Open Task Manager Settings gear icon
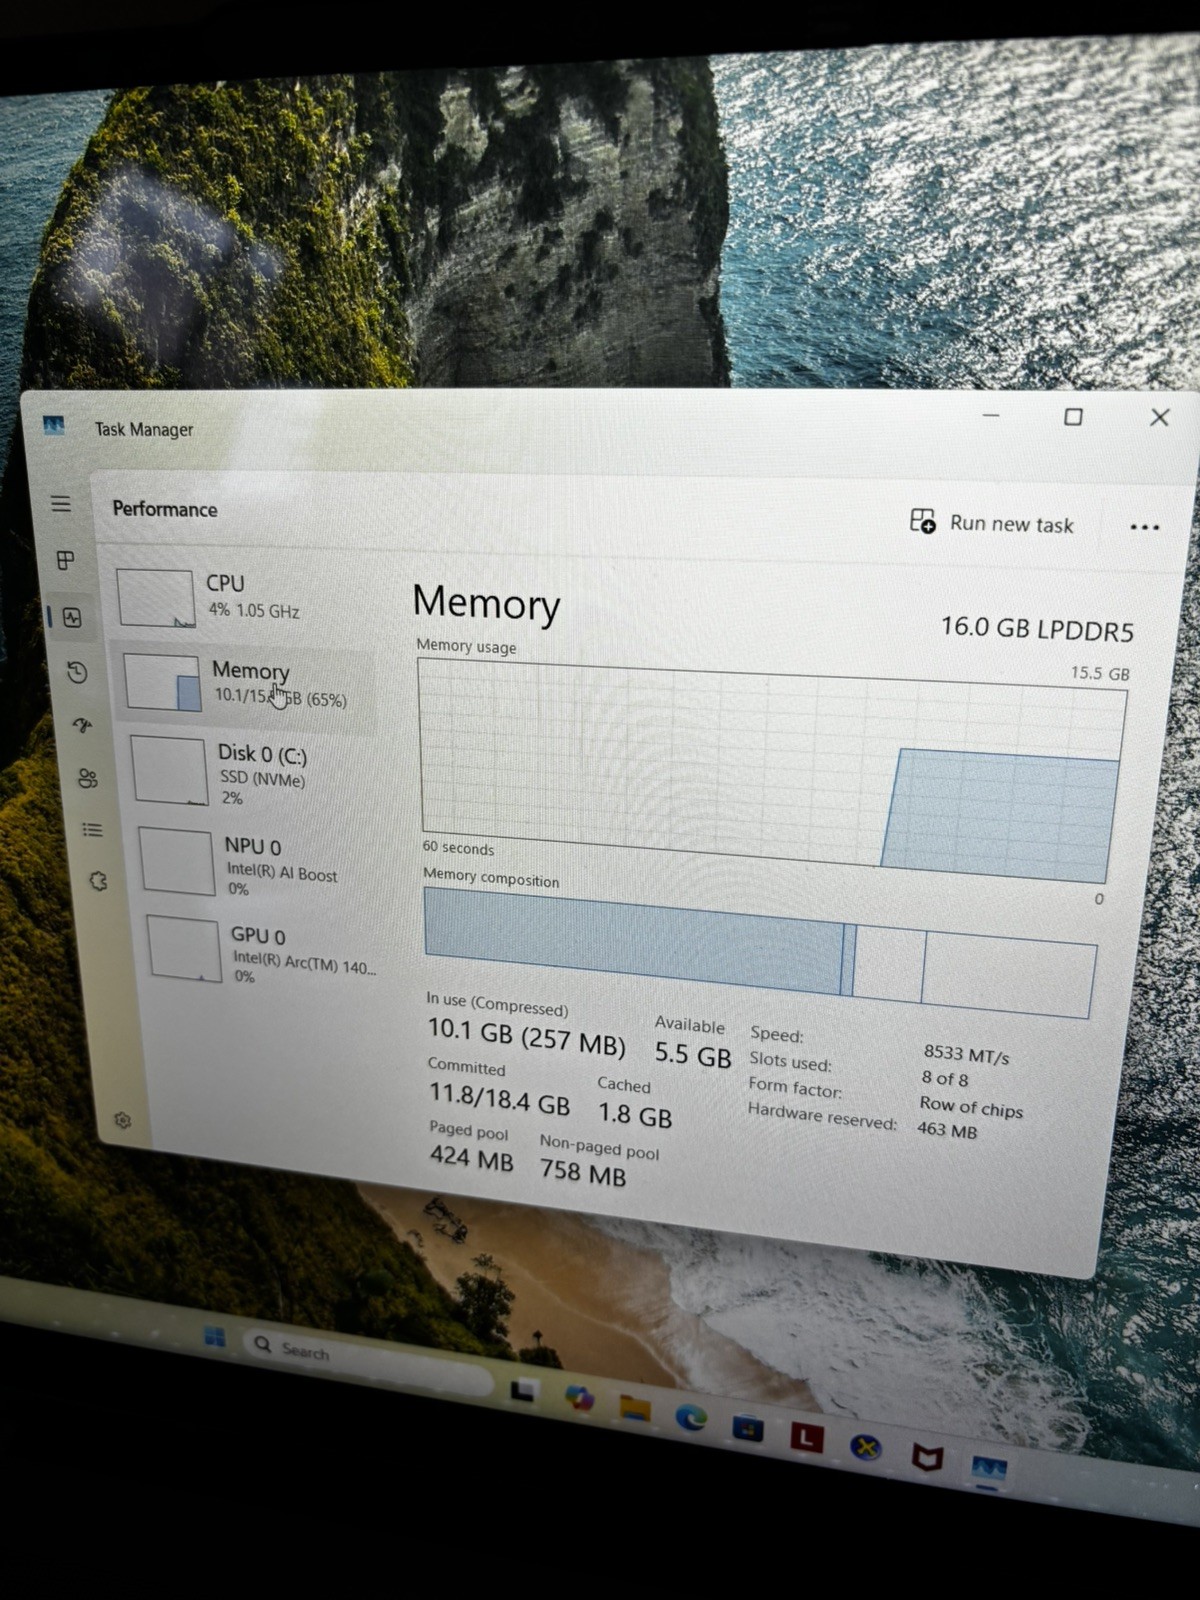The width and height of the screenshot is (1200, 1600). [123, 1120]
